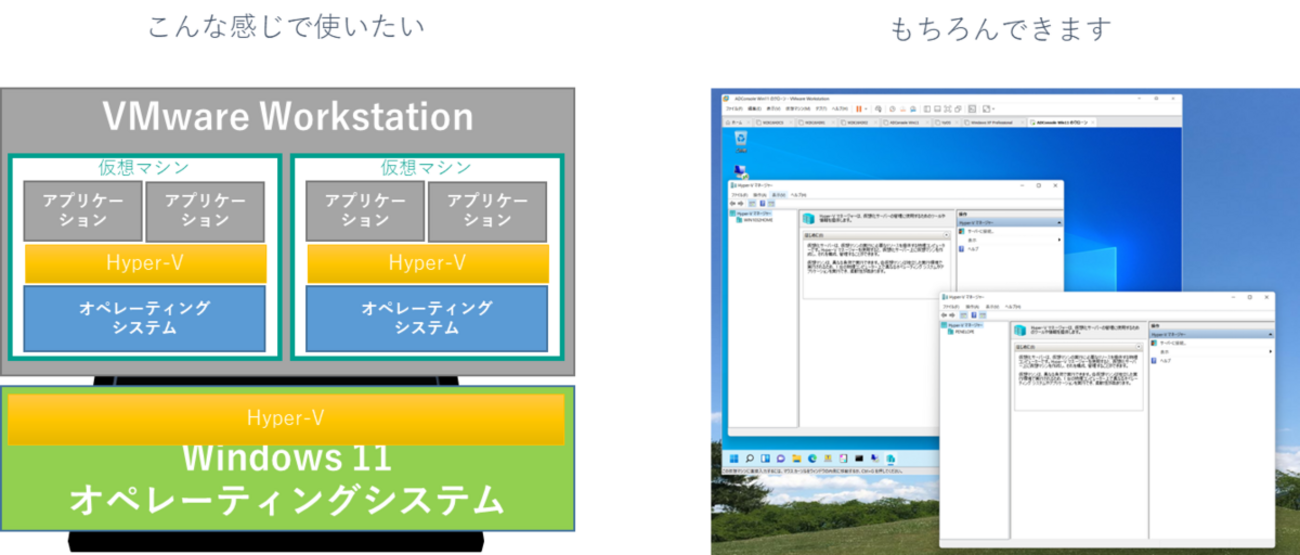
Task: Open タブ menu in VMware Workstation
Action: [x=821, y=109]
